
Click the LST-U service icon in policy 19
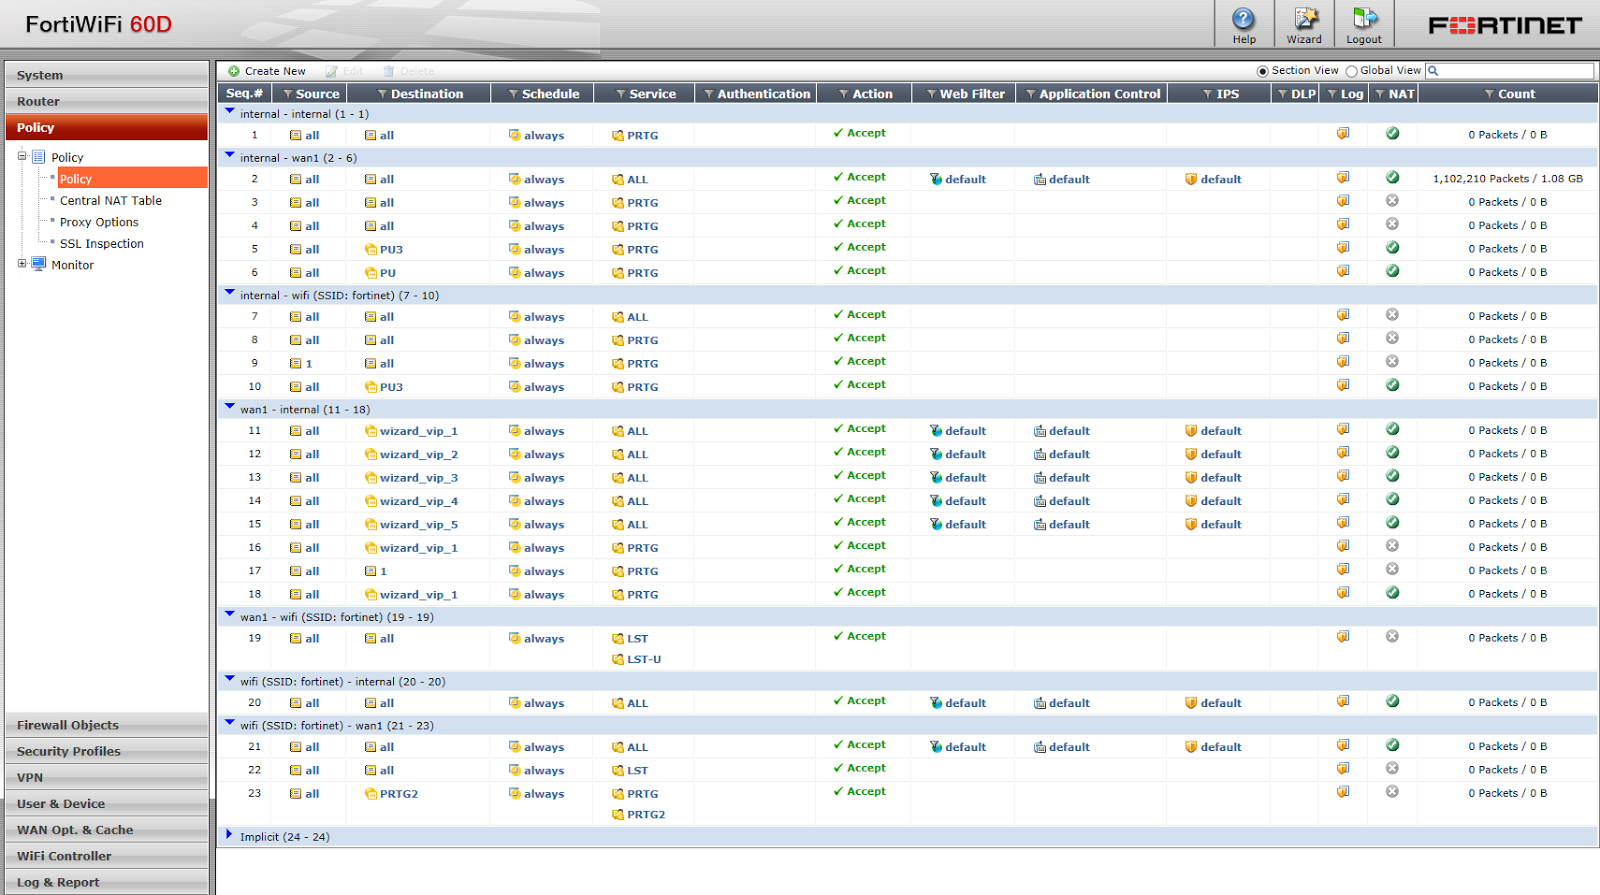(x=618, y=660)
